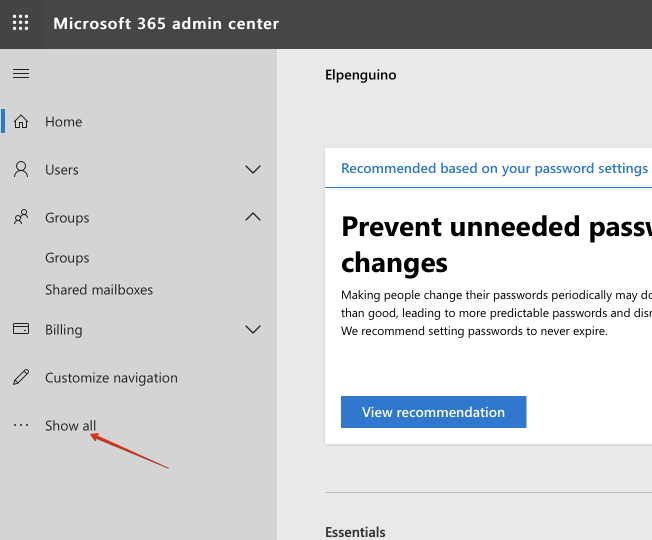The height and width of the screenshot is (540, 652).
Task: Open Customize navigation
Action: point(111,377)
